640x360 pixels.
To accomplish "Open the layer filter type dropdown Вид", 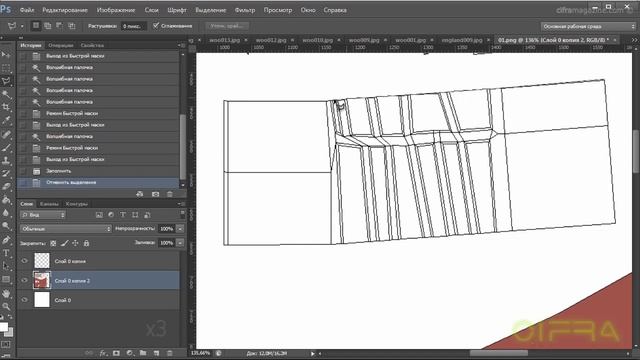I will (x=43, y=215).
